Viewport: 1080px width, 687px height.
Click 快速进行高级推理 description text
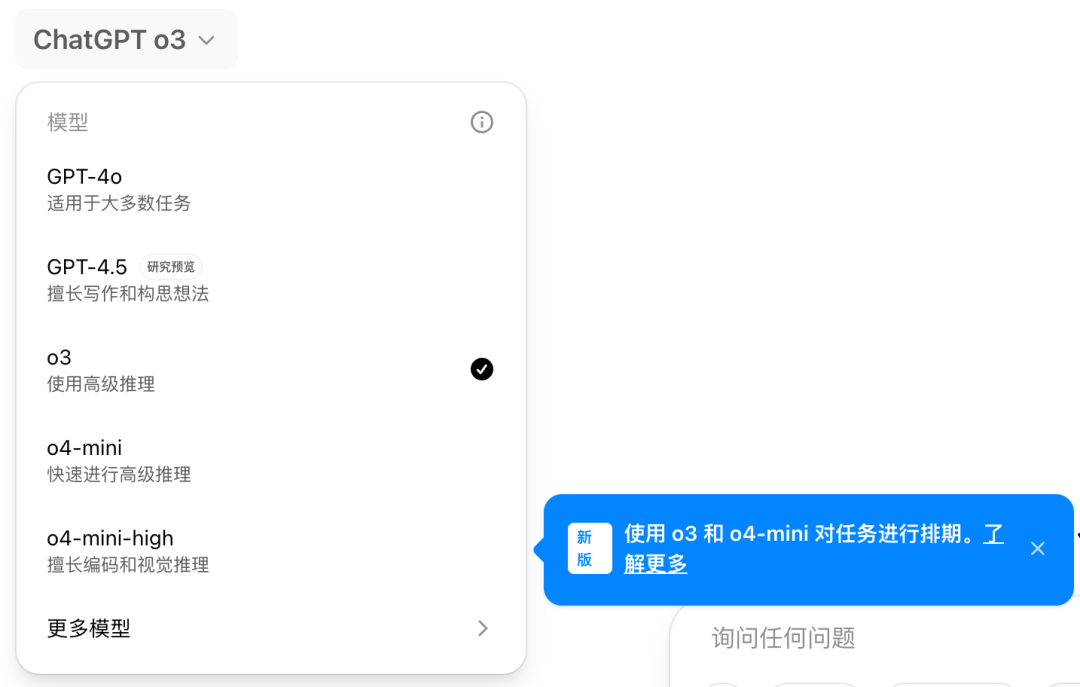coord(118,474)
